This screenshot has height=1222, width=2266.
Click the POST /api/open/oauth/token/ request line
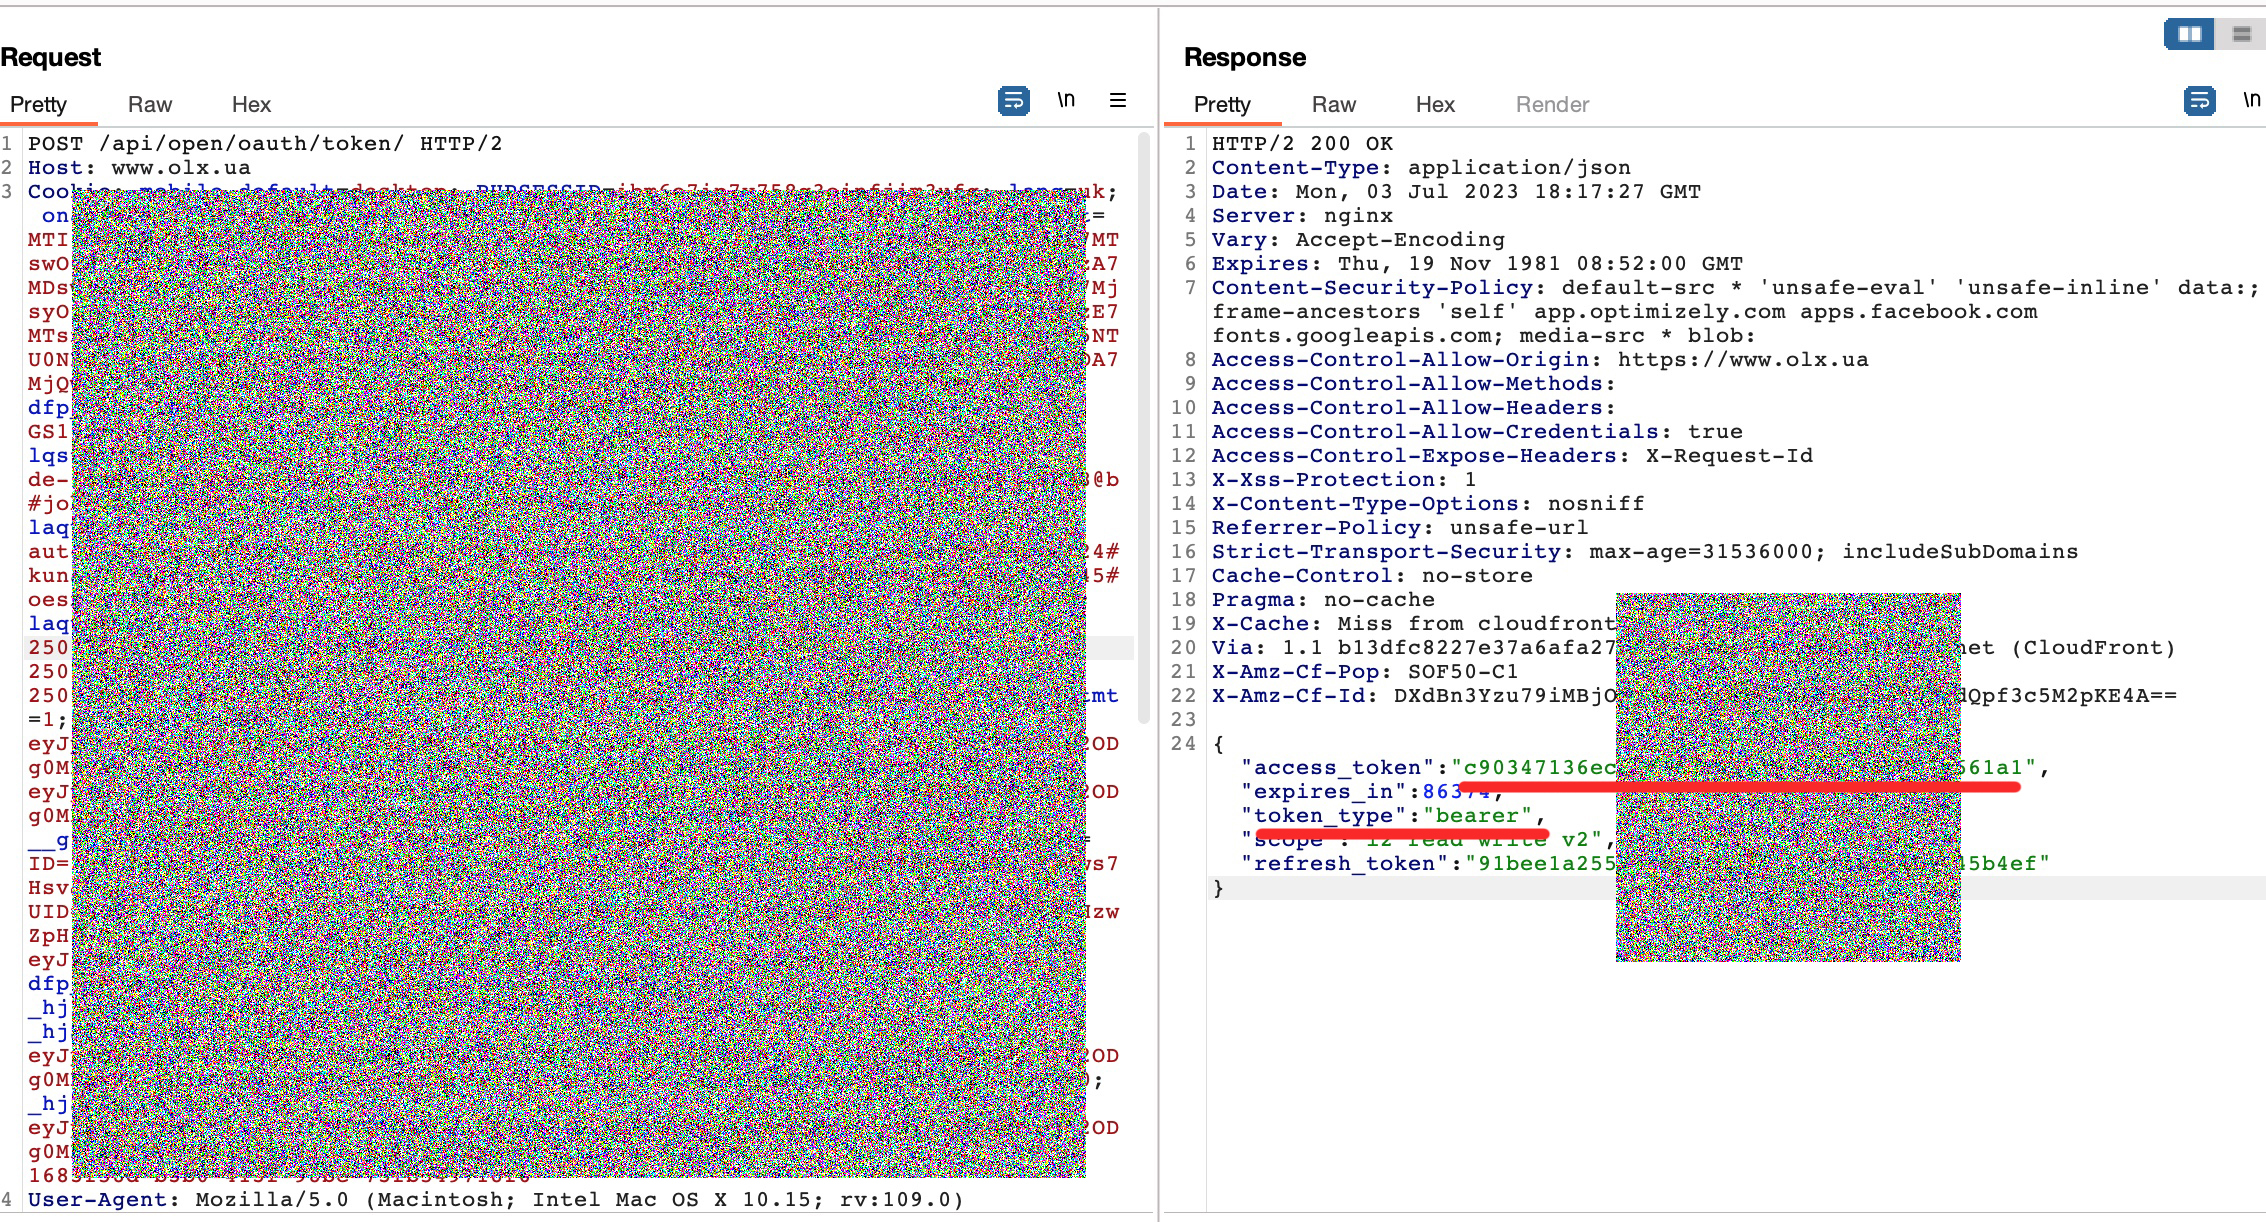coord(265,144)
